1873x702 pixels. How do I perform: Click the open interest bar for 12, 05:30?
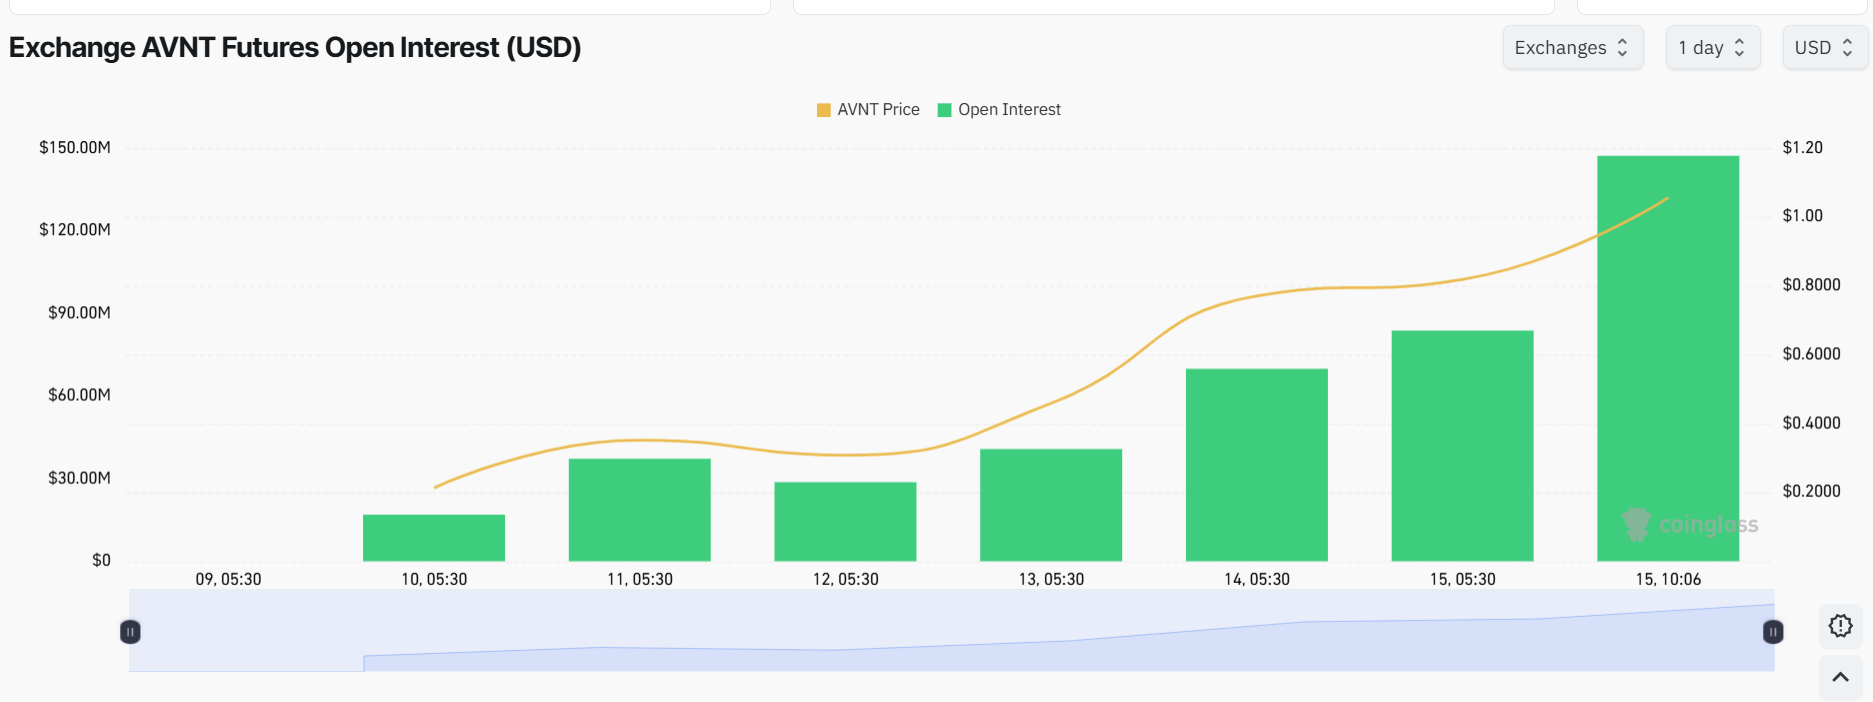(x=845, y=522)
